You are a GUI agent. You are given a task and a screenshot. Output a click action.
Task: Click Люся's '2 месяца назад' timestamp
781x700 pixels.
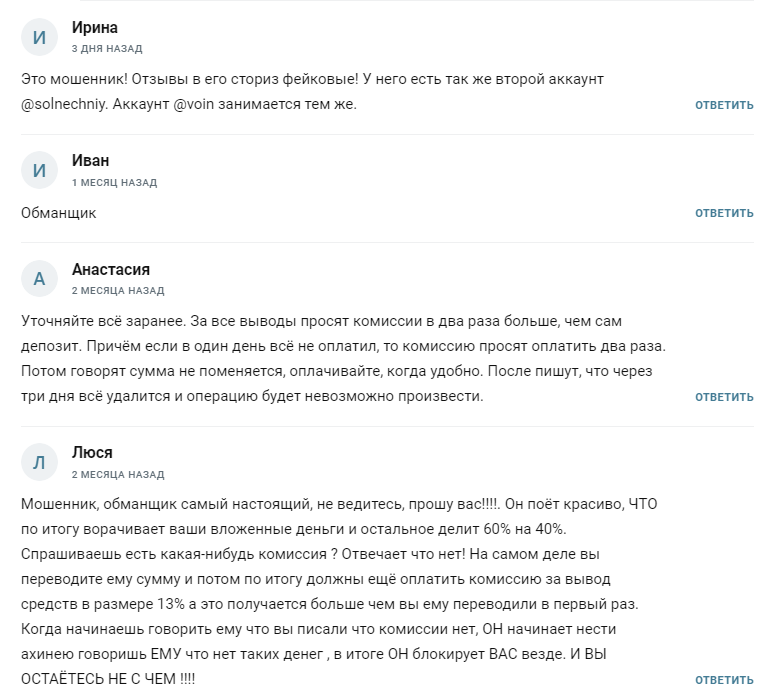click(x=118, y=475)
